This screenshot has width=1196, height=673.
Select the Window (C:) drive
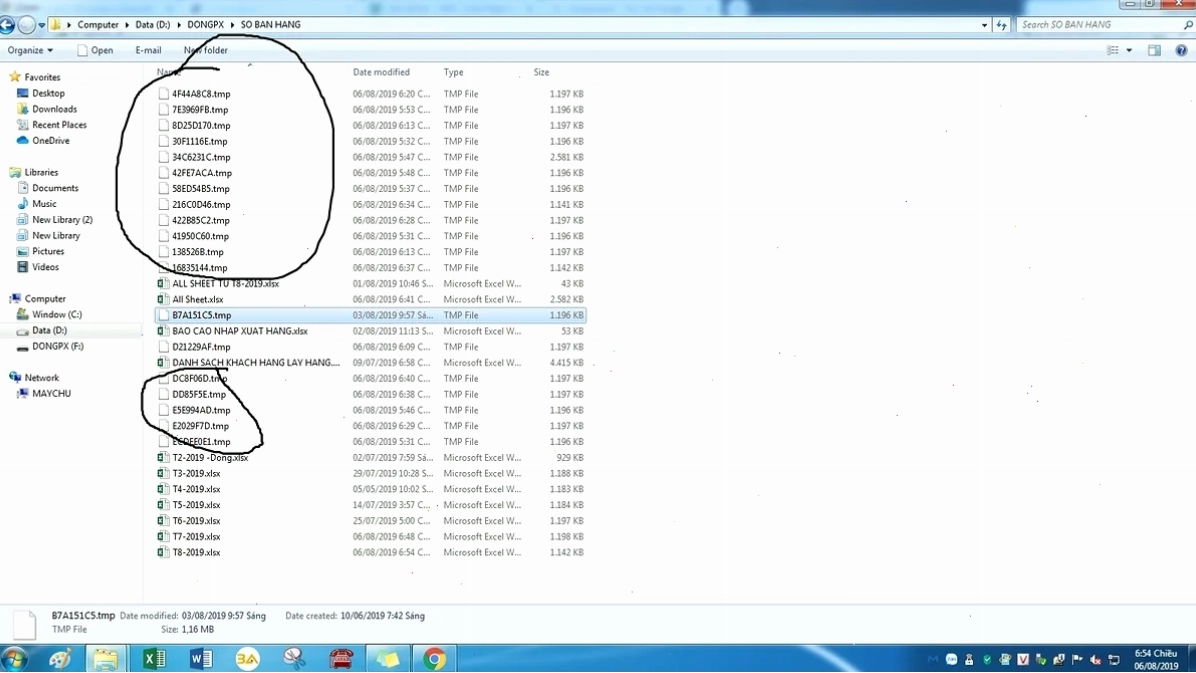[56, 314]
